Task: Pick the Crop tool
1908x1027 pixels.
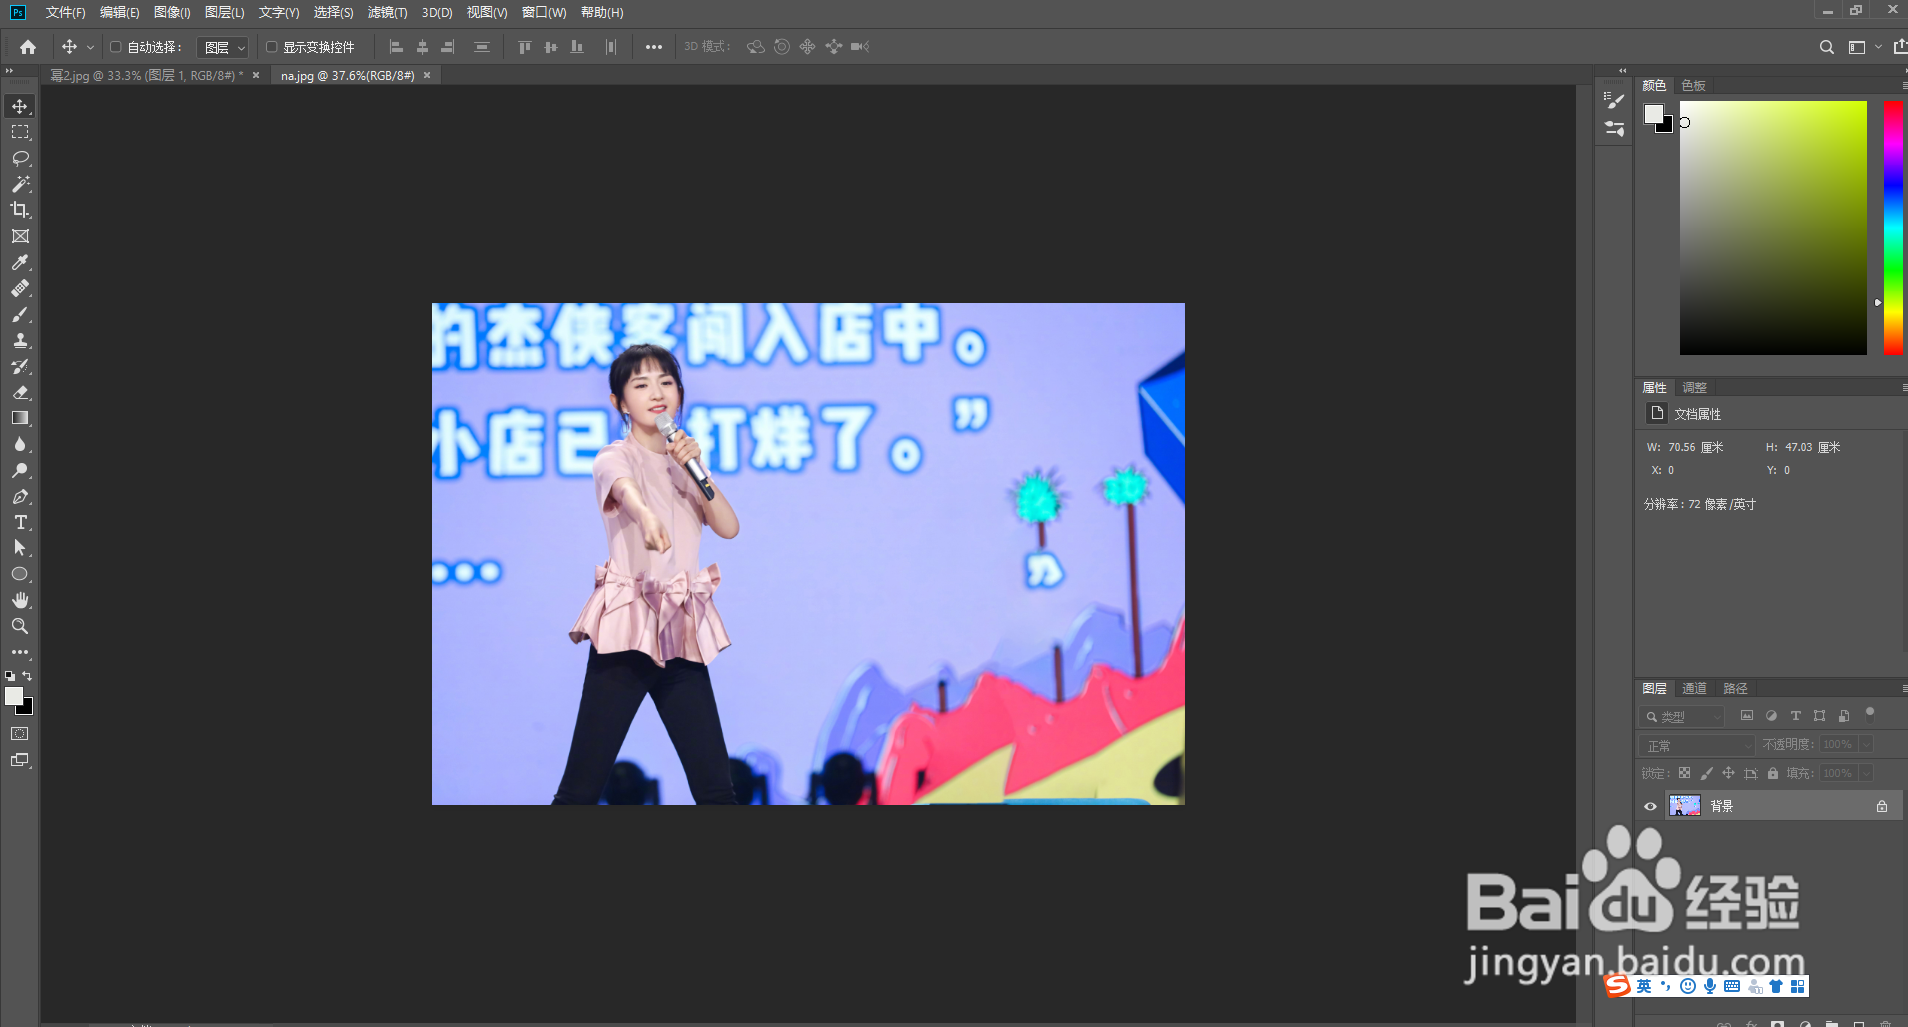Action: (20, 210)
